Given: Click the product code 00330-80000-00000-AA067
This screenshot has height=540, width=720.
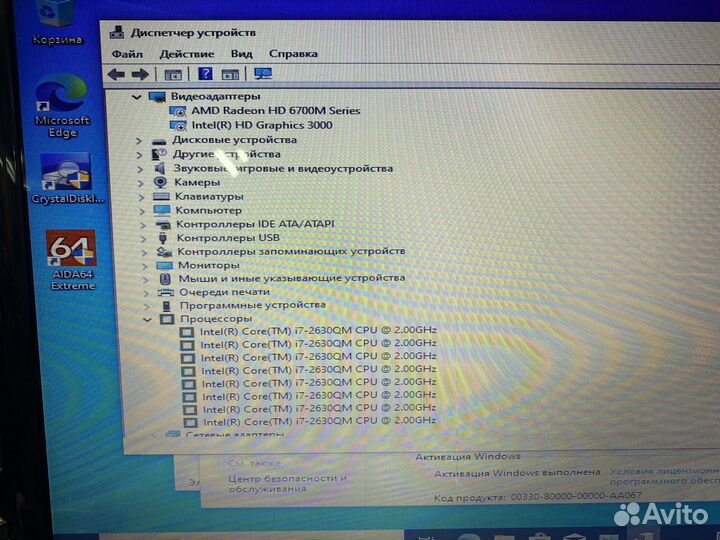Looking at the screenshot, I should tap(576, 496).
